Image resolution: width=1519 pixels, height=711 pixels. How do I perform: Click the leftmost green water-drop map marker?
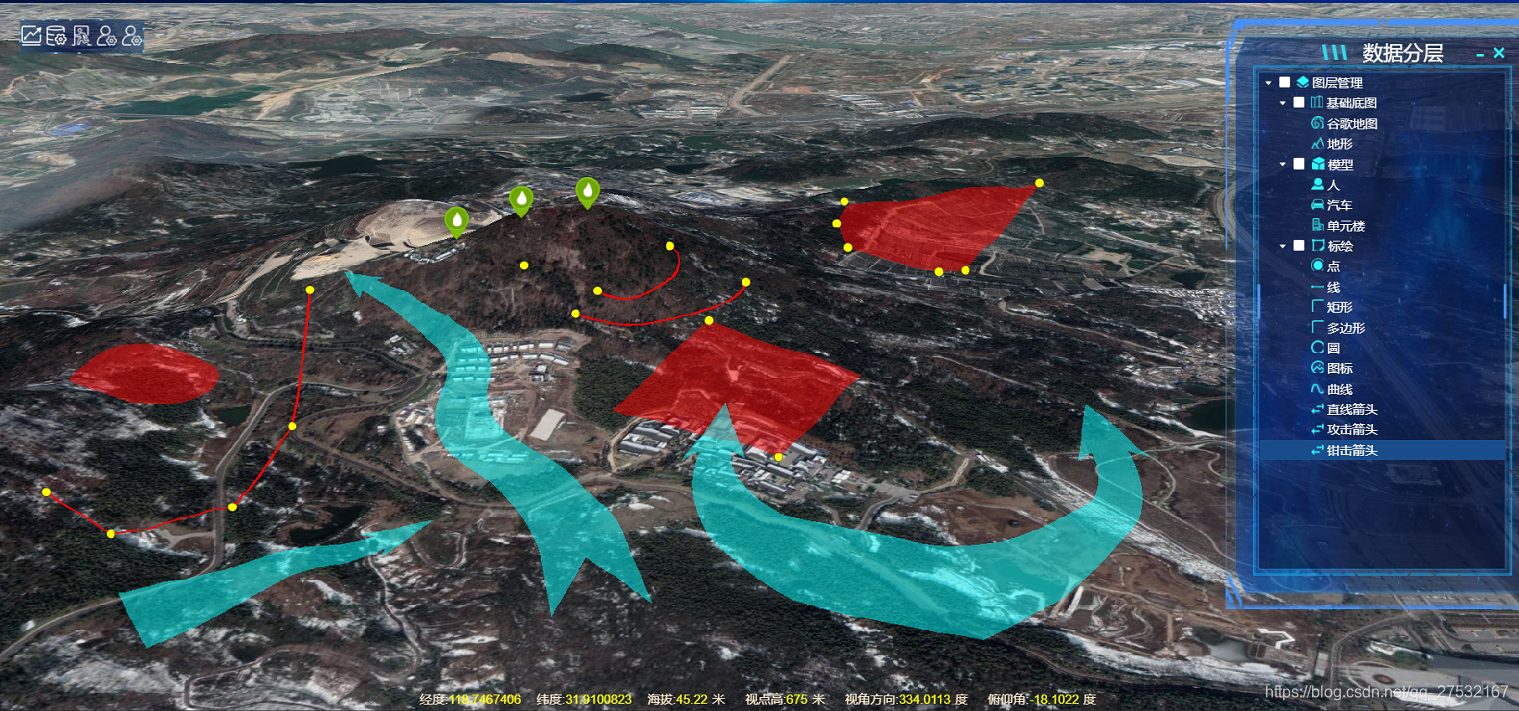[x=456, y=221]
